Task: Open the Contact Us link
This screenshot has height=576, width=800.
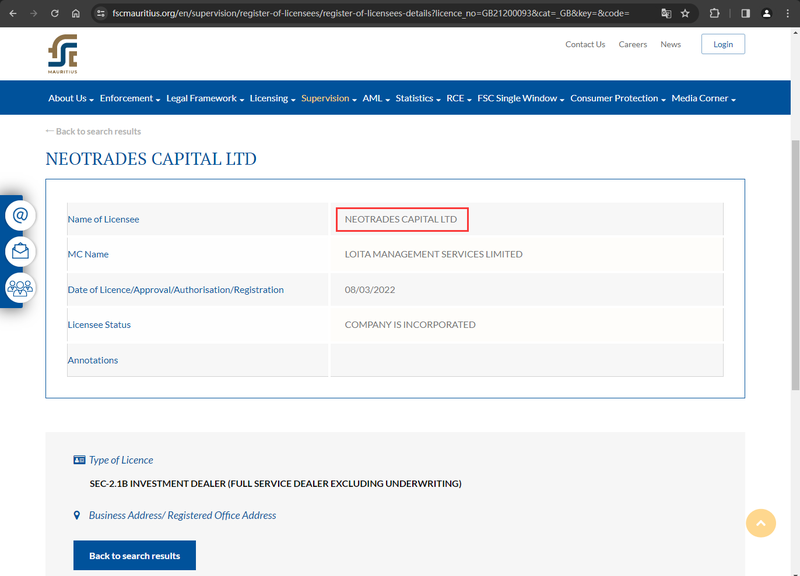Action: point(585,44)
